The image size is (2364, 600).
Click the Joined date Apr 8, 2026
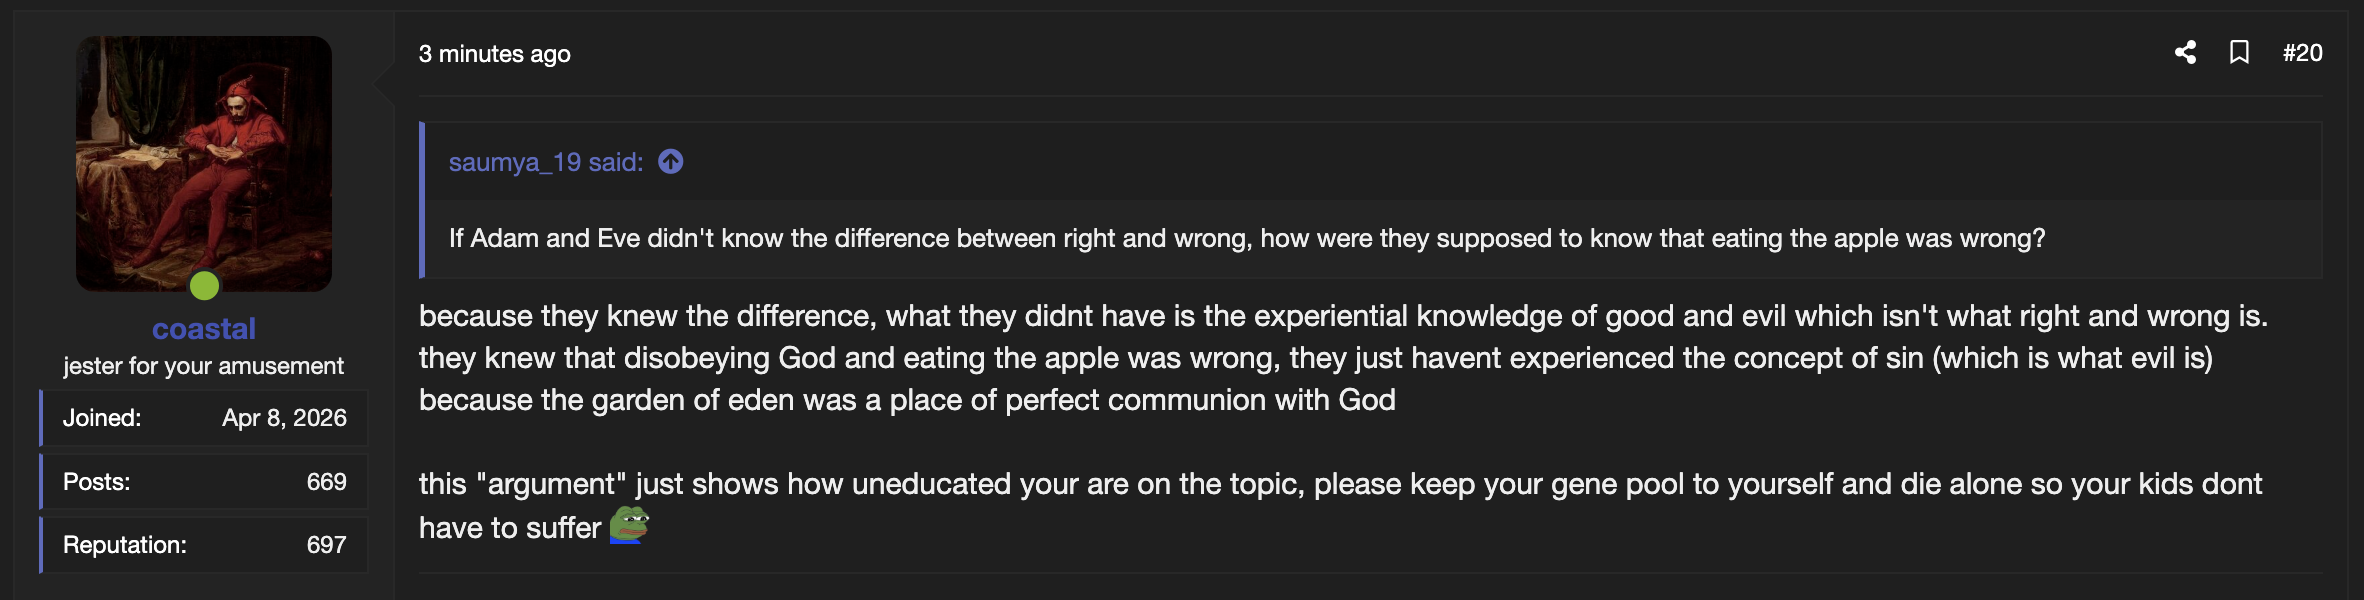(x=284, y=418)
